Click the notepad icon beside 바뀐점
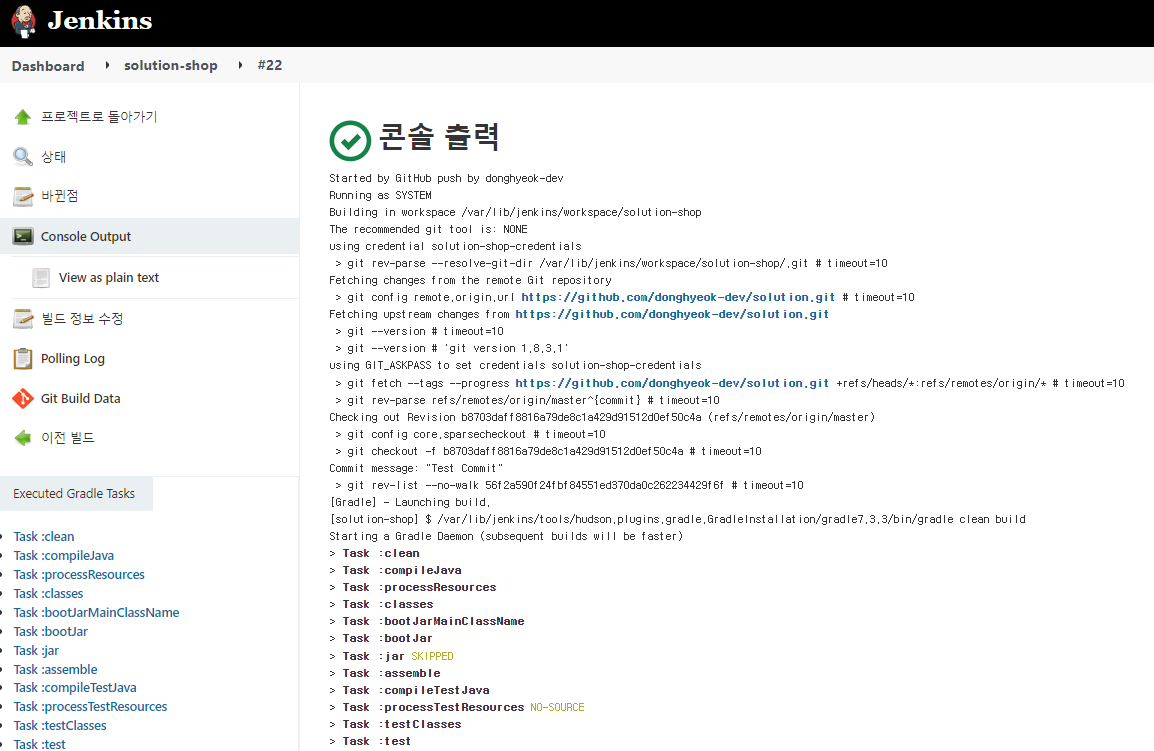This screenshot has height=751, width=1154. [23, 197]
